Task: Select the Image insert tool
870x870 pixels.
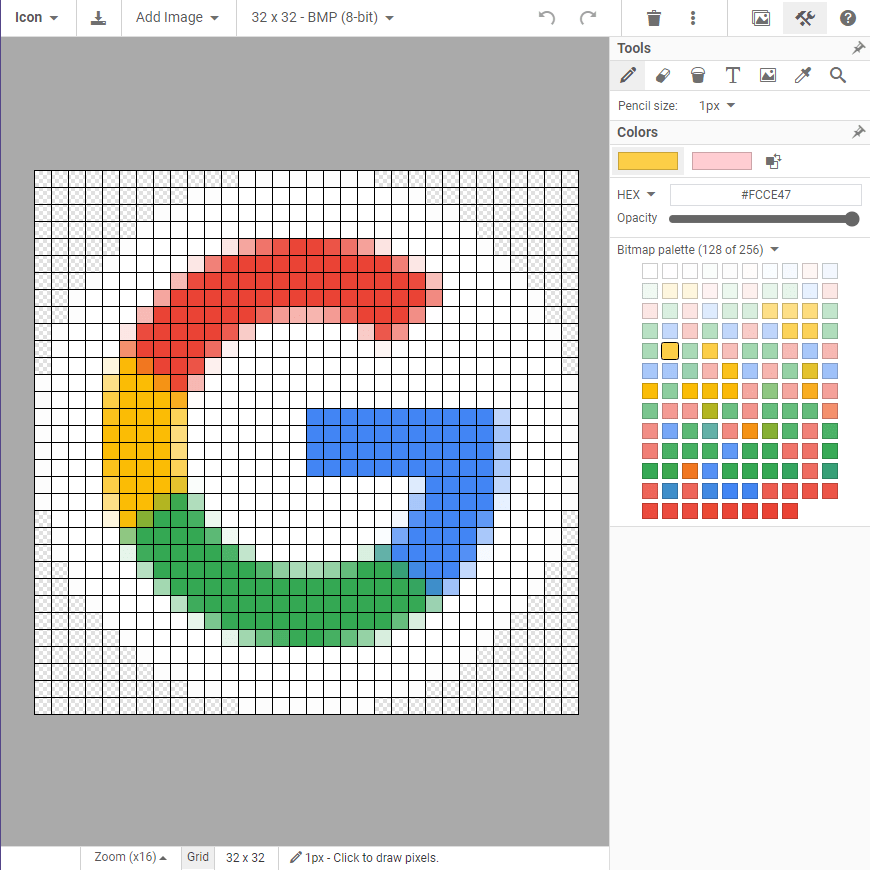Action: click(x=768, y=75)
